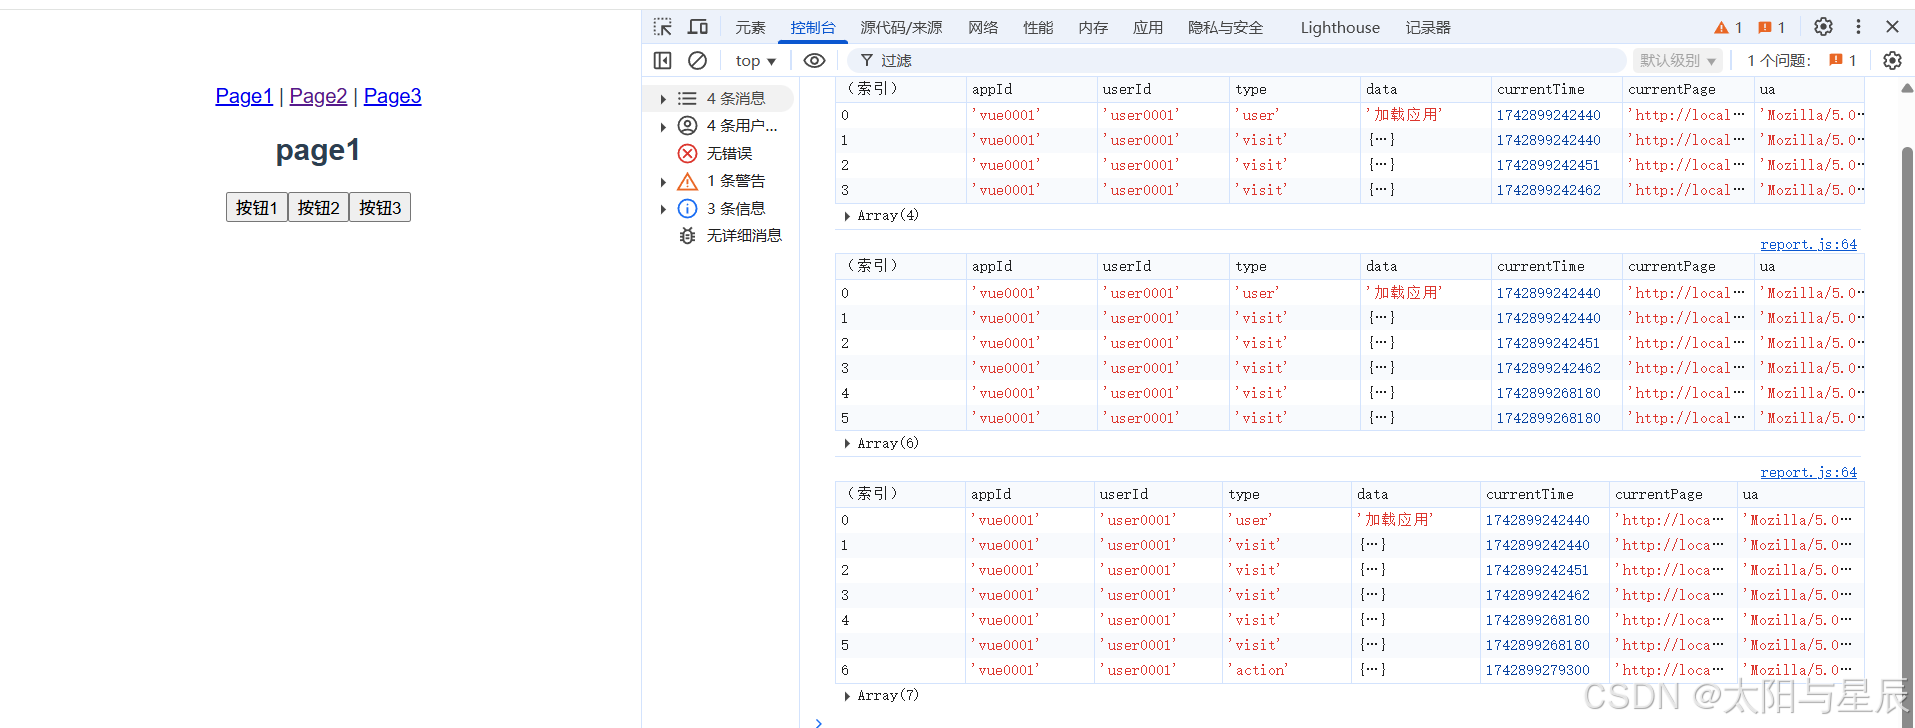Image resolution: width=1915 pixels, height=728 pixels.
Task: Open the 默认级别 log level dropdown
Action: [1678, 60]
